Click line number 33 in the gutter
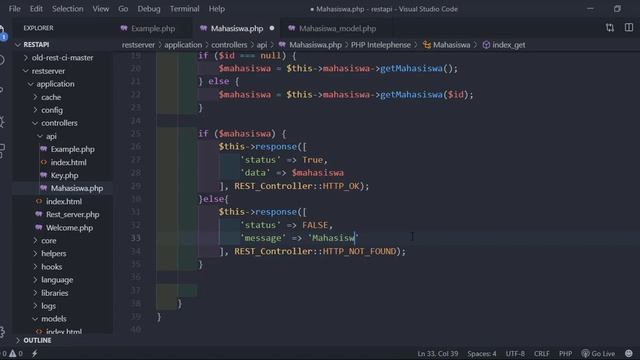 136,238
